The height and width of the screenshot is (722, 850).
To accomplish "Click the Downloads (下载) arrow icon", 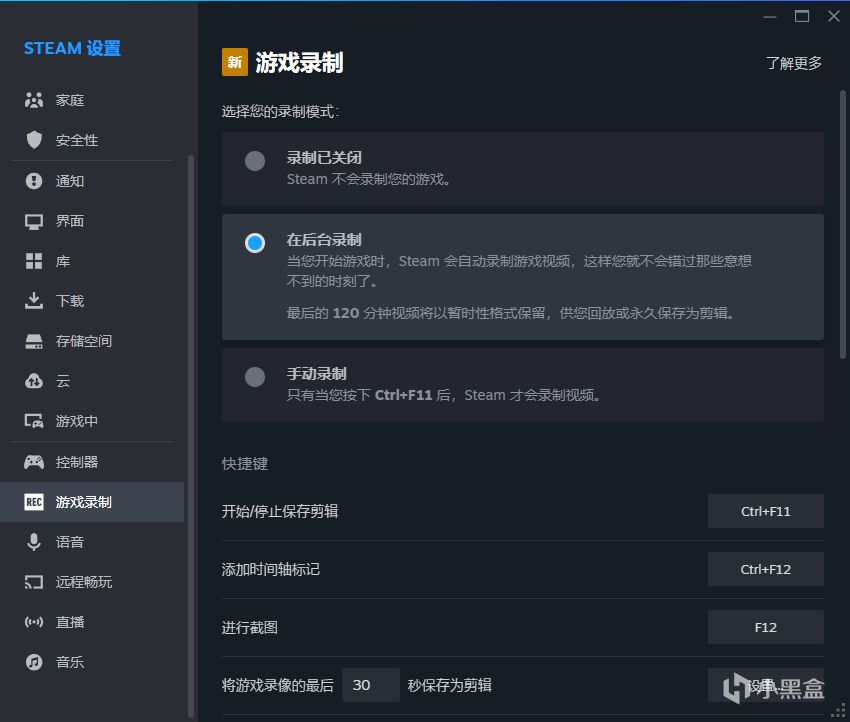I will point(34,301).
